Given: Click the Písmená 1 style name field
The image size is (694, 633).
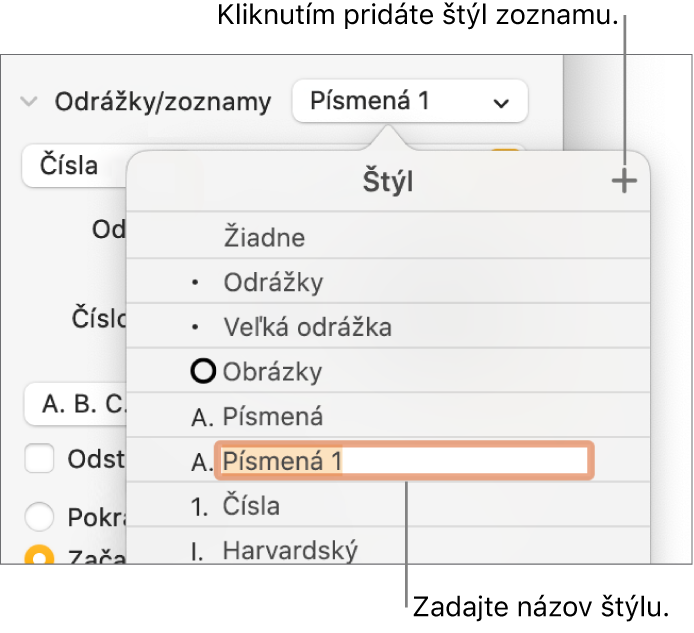Looking at the screenshot, I should point(404,461).
